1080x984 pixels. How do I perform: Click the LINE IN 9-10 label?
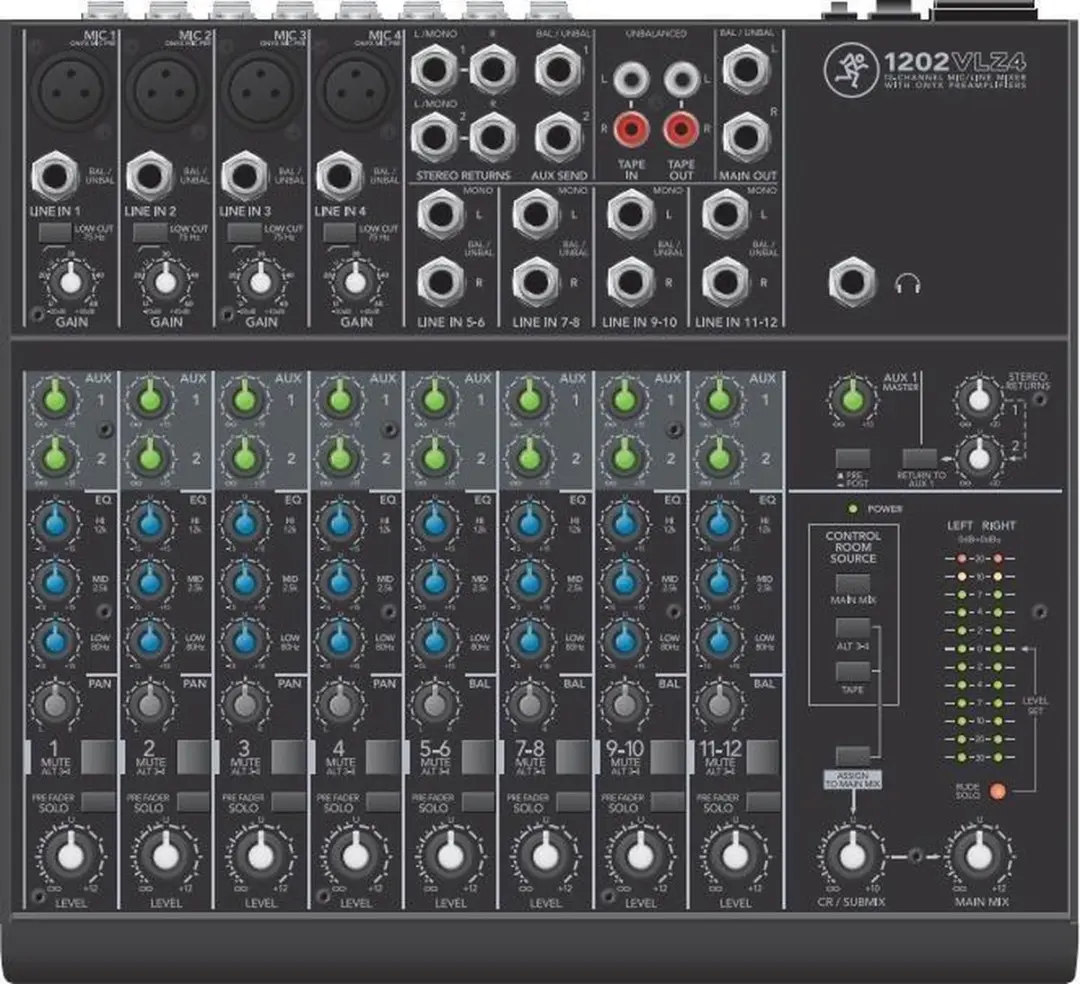(640, 322)
